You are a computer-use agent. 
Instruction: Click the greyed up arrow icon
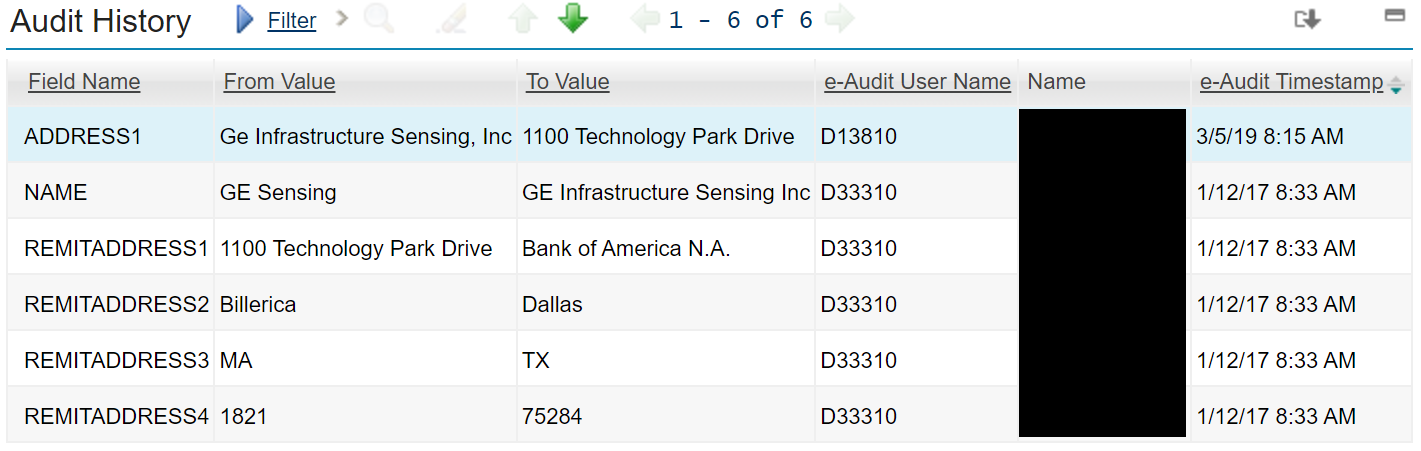coord(523,19)
